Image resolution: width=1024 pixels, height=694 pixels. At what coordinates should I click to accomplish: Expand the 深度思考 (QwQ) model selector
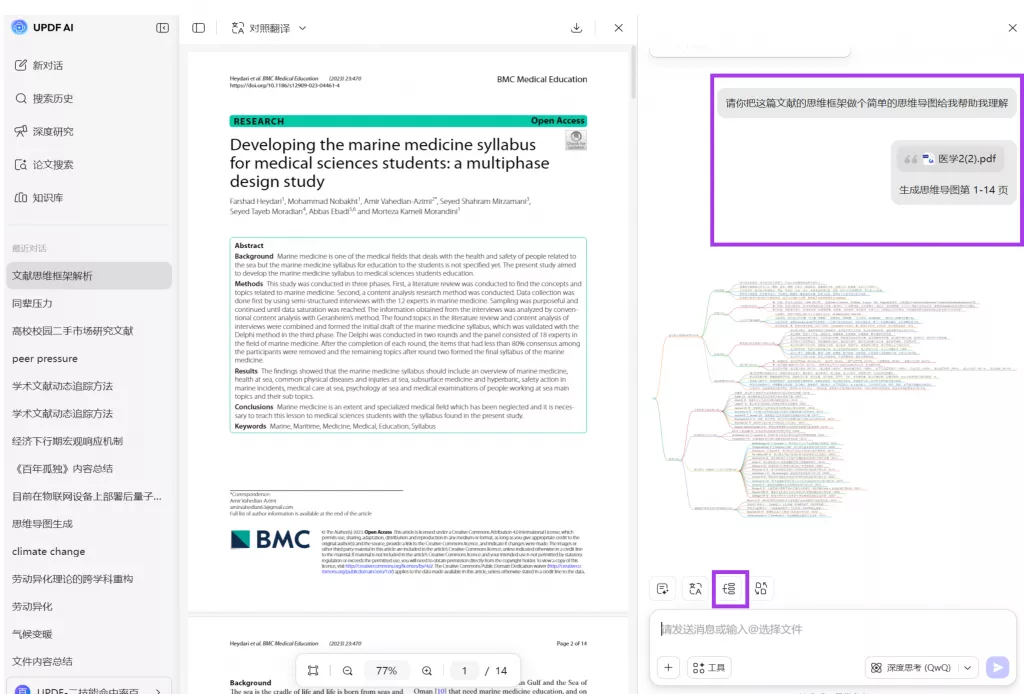[967, 668]
